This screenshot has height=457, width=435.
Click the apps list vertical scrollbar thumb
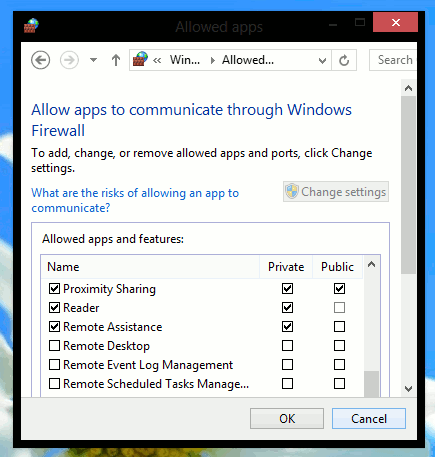(371, 384)
